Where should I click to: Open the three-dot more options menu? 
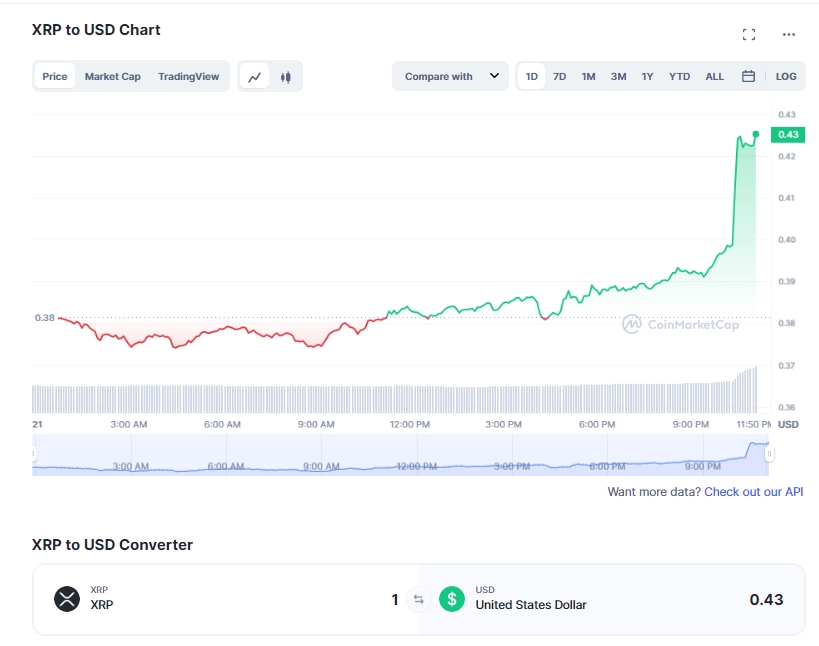[x=789, y=35]
